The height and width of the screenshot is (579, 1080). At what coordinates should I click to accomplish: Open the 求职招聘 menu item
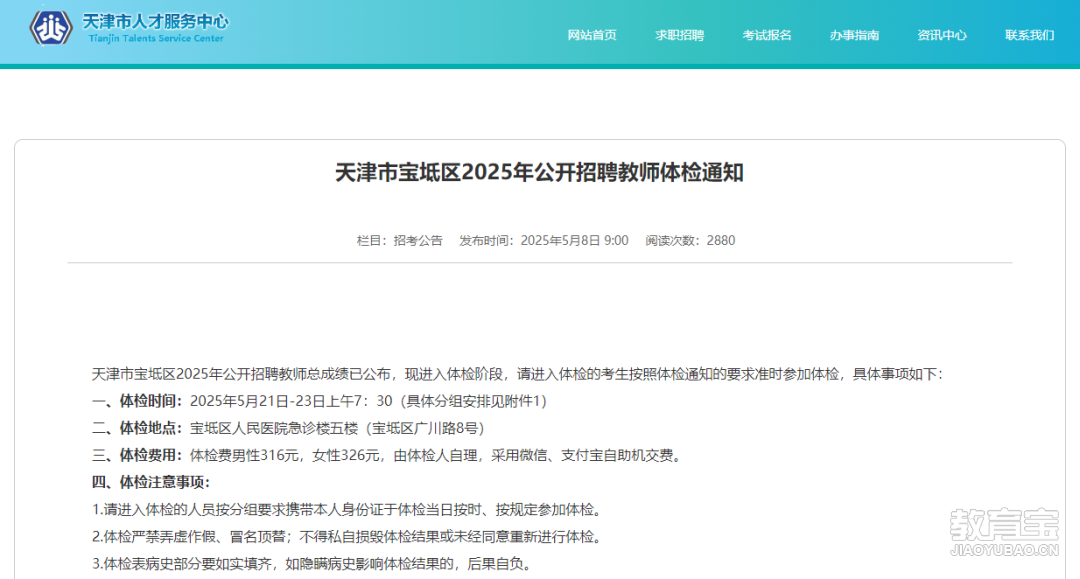(679, 35)
